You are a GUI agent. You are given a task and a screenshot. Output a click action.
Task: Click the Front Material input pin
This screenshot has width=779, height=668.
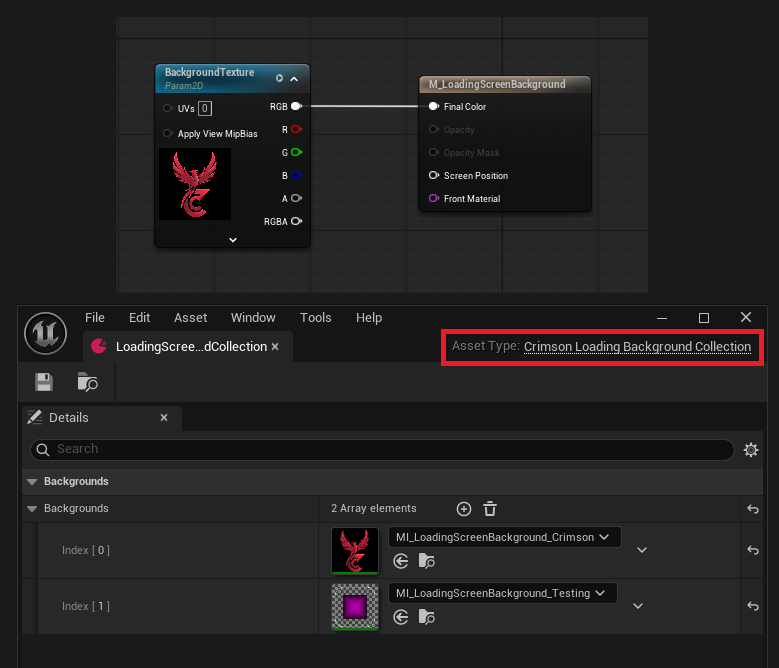pyautogui.click(x=434, y=198)
